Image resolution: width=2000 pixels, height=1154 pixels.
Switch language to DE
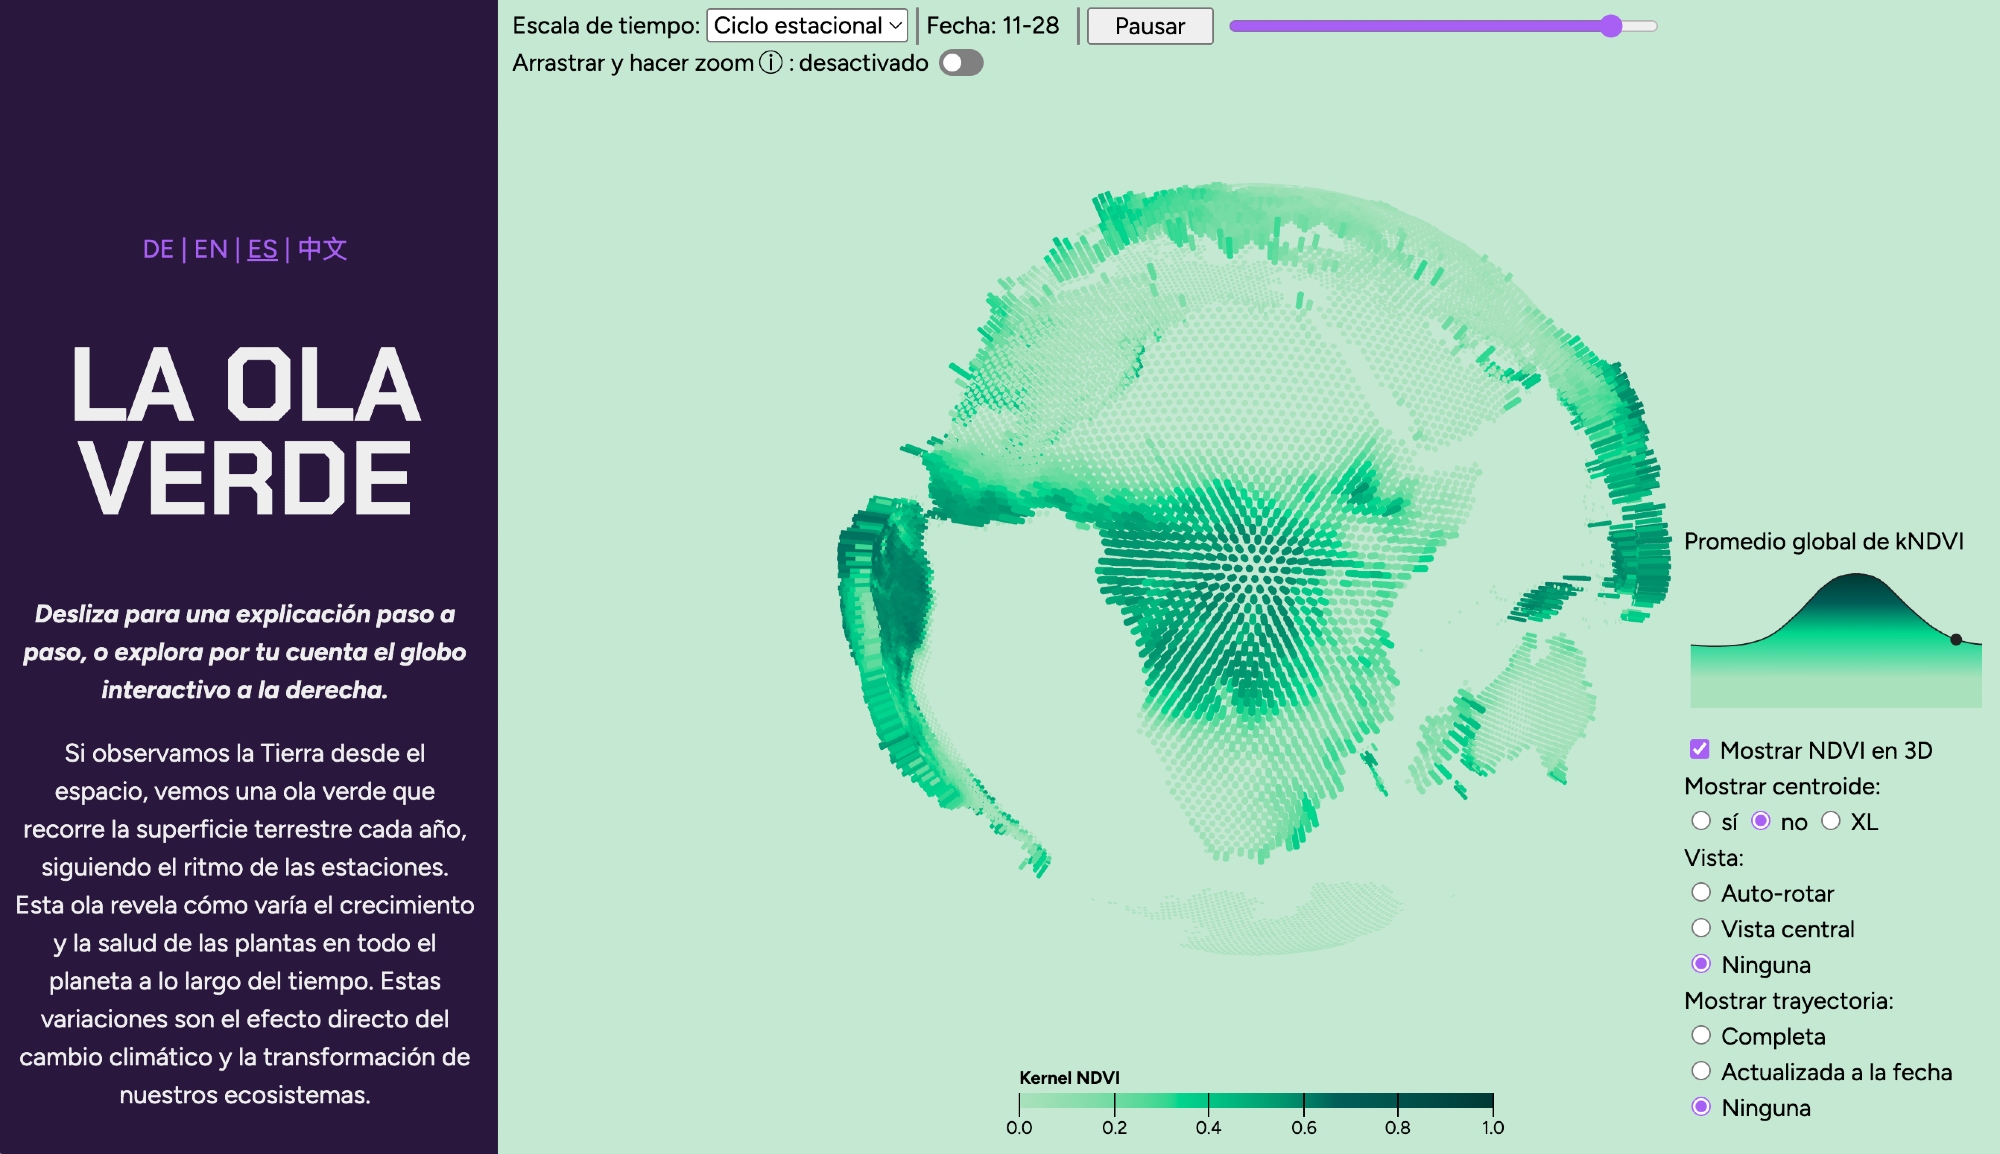[x=158, y=249]
